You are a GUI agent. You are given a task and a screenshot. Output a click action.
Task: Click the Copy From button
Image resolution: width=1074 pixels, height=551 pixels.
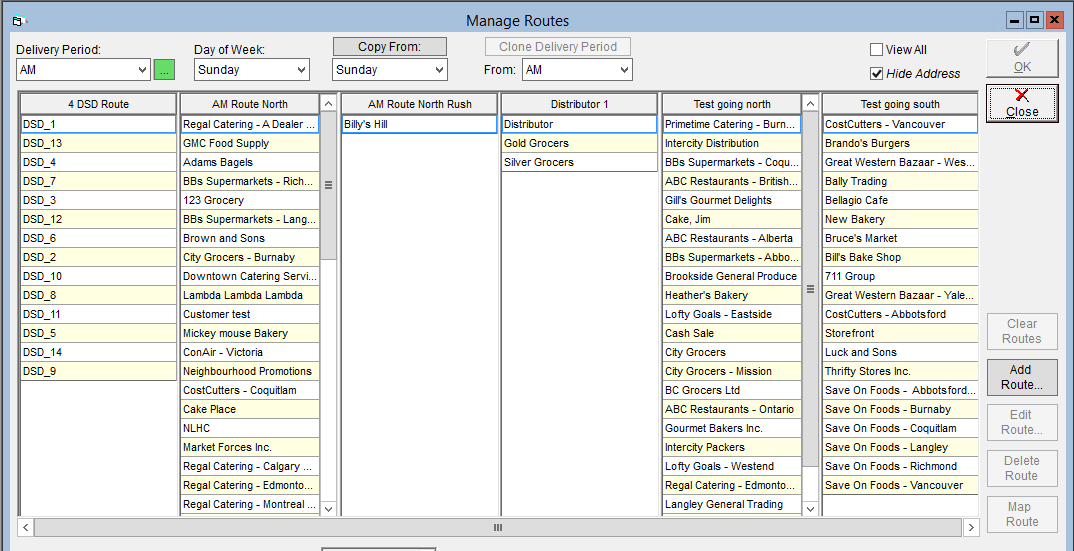390,47
